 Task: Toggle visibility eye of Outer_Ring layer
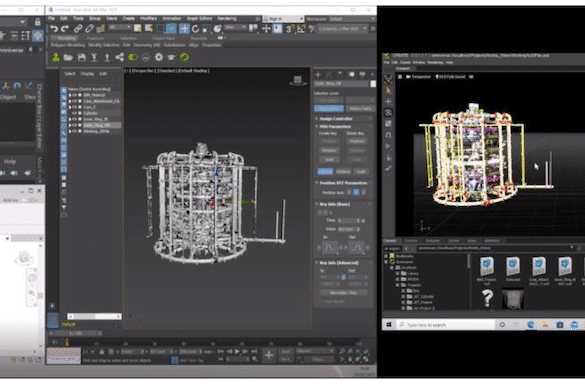tap(74, 125)
